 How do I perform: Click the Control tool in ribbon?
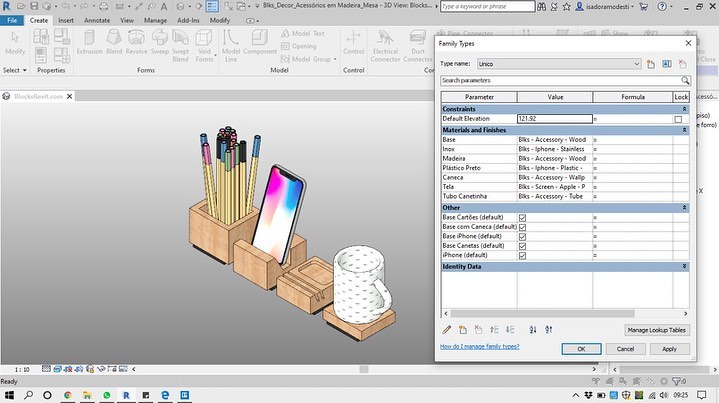coord(354,42)
